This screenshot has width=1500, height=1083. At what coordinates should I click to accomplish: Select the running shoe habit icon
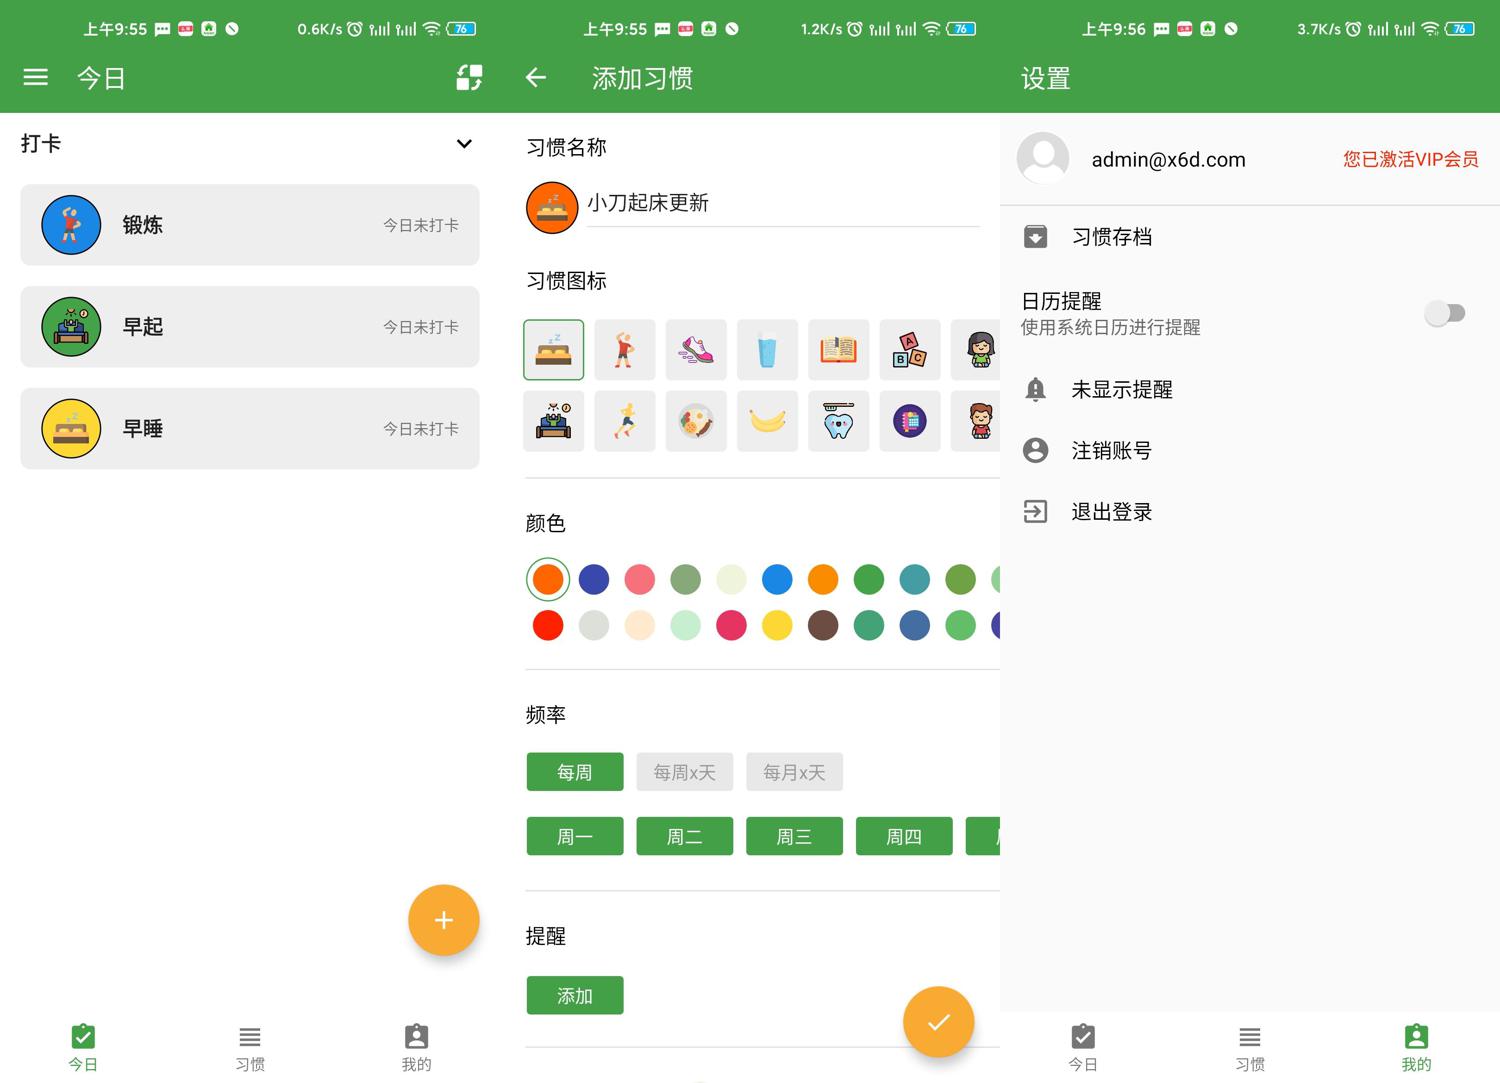[x=696, y=350]
